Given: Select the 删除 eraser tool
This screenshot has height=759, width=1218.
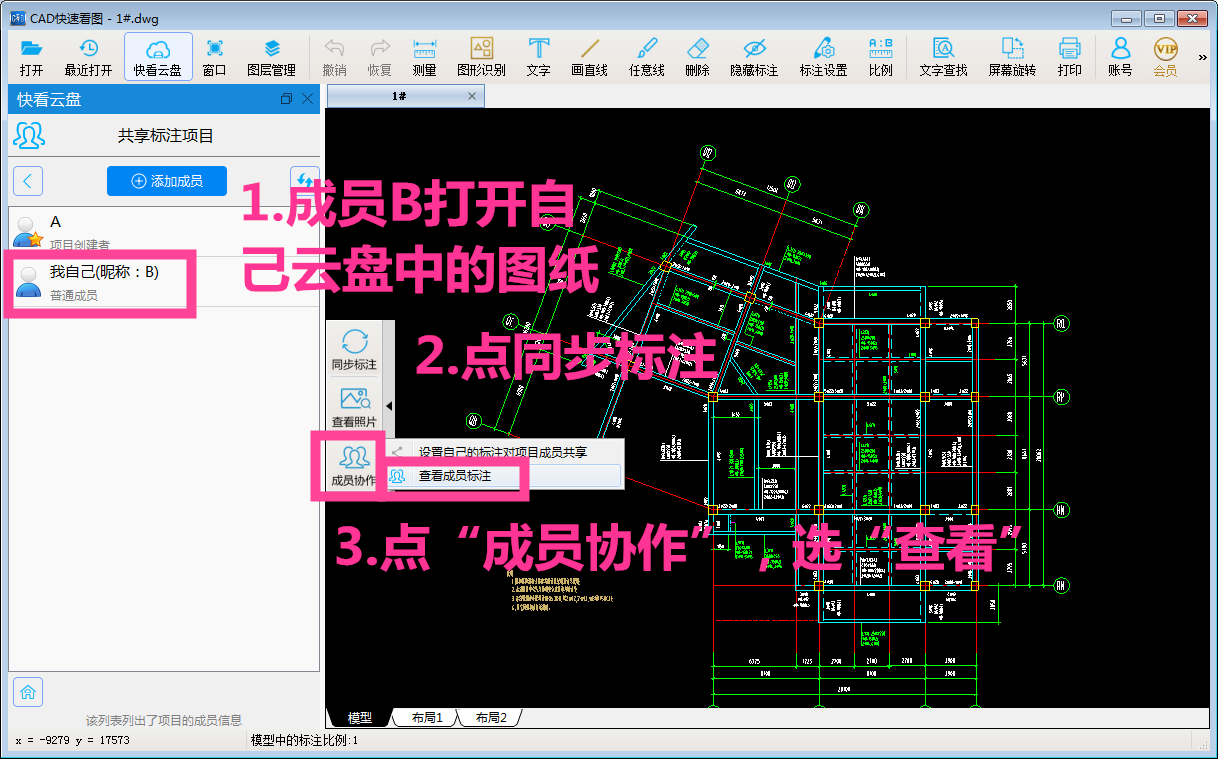Looking at the screenshot, I should pos(697,57).
